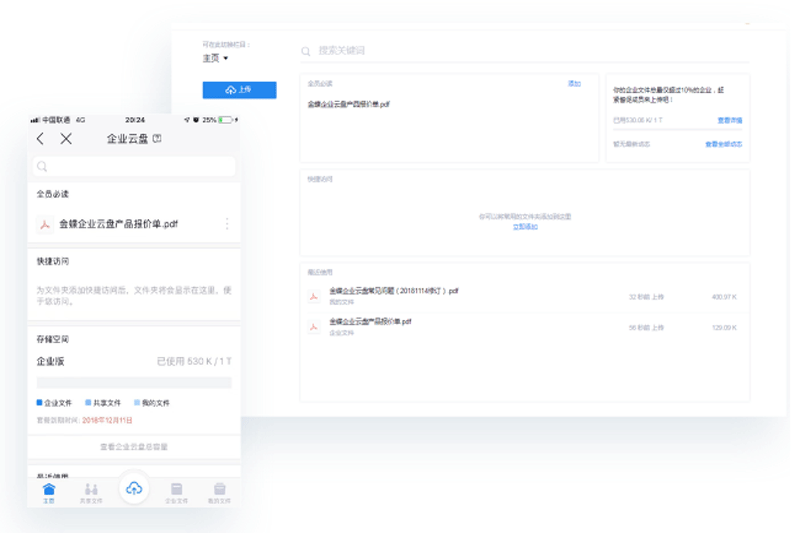Open the help icon beside 企业云盘 title
This screenshot has width=800, height=533.
tap(157, 139)
